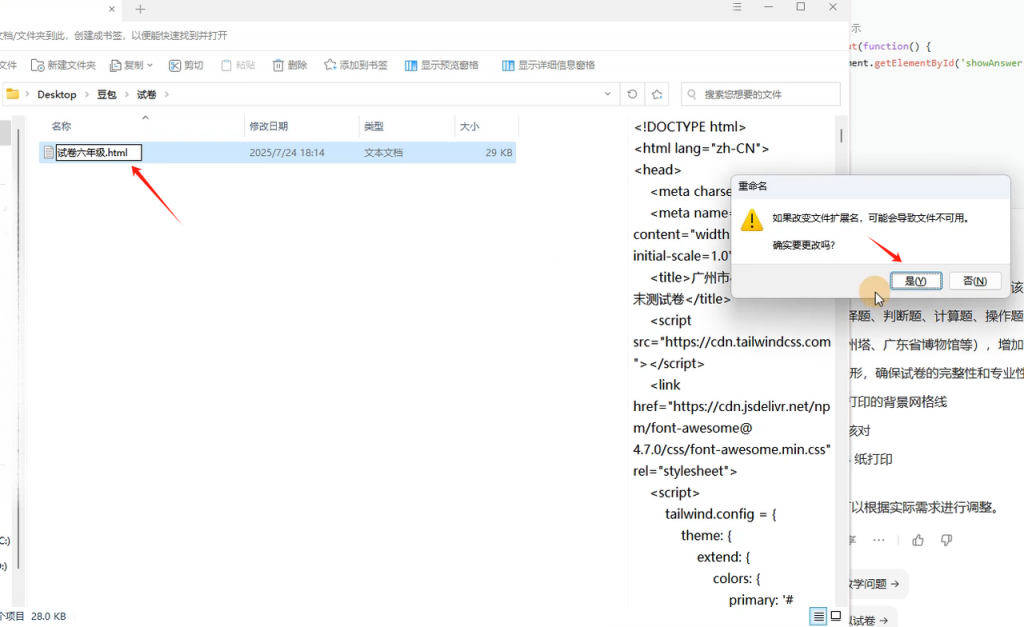The width and height of the screenshot is (1024, 627).
Task: Click the refresh icon beside address bar
Action: click(x=632, y=94)
